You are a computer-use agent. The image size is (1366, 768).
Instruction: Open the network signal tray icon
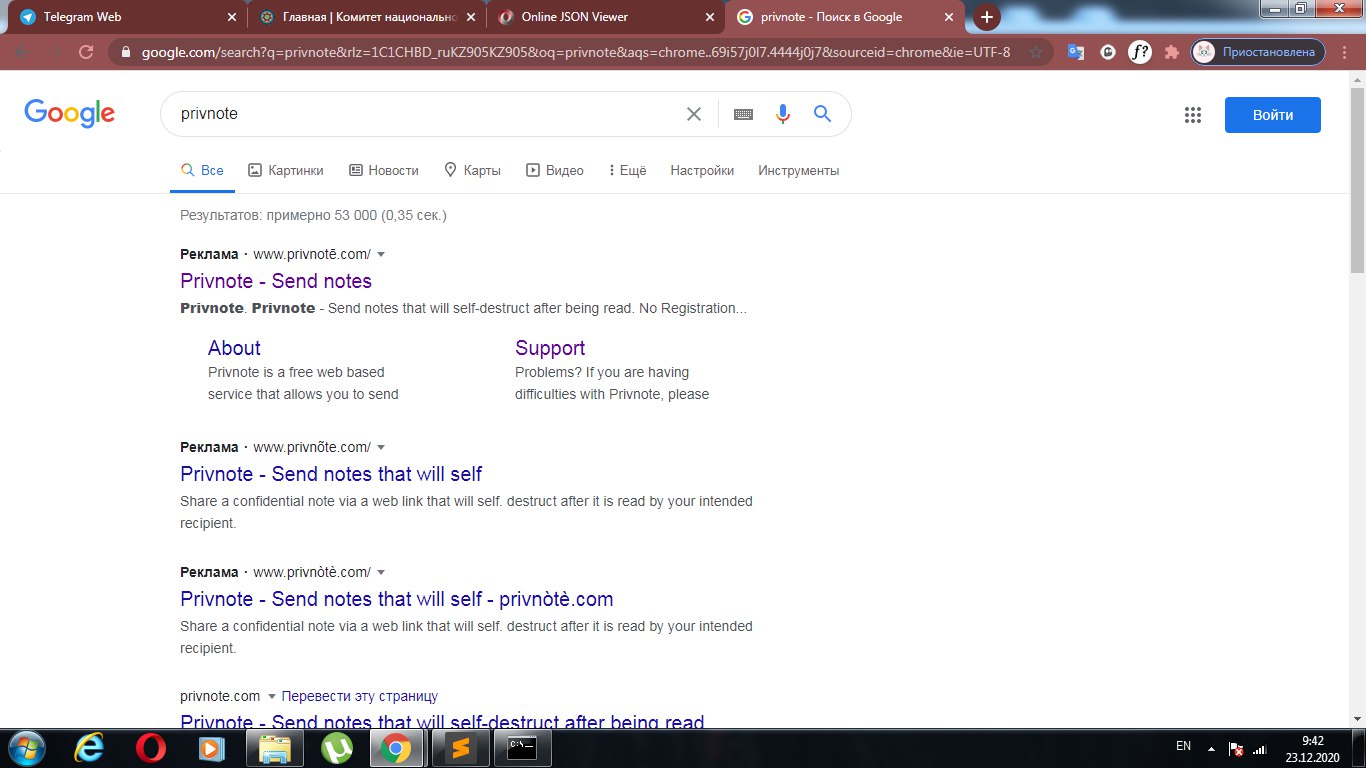1260,748
